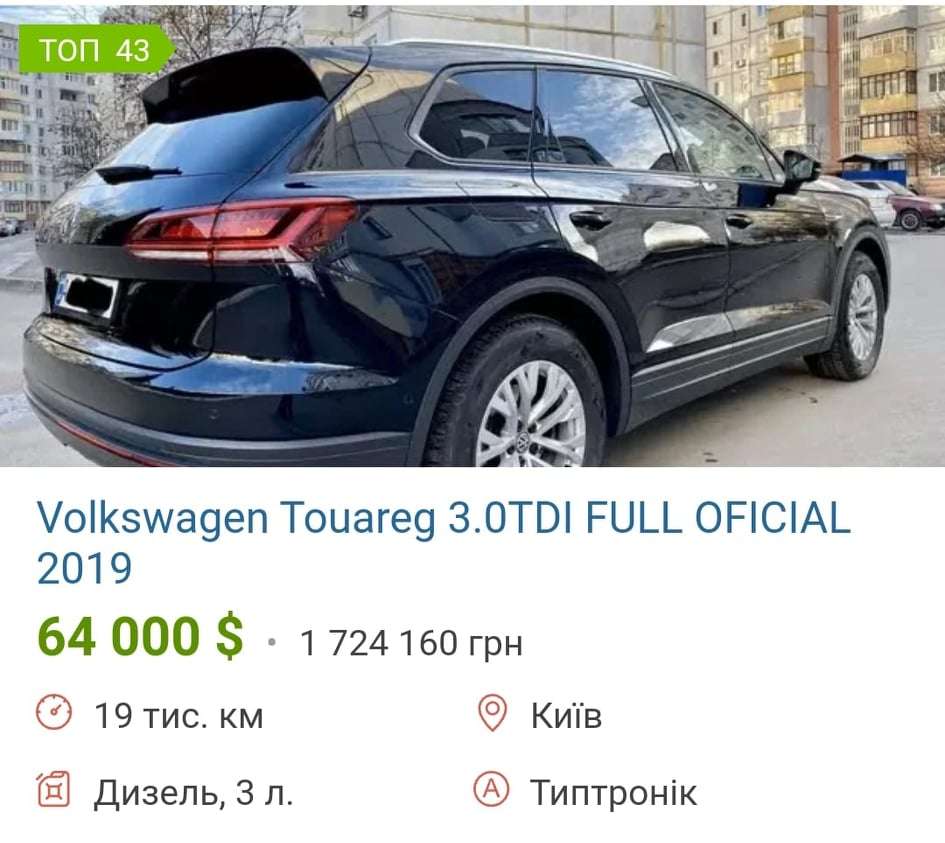Click the Дизель, 3 л. fuel text
This screenshot has height=843, width=945.
point(193,792)
